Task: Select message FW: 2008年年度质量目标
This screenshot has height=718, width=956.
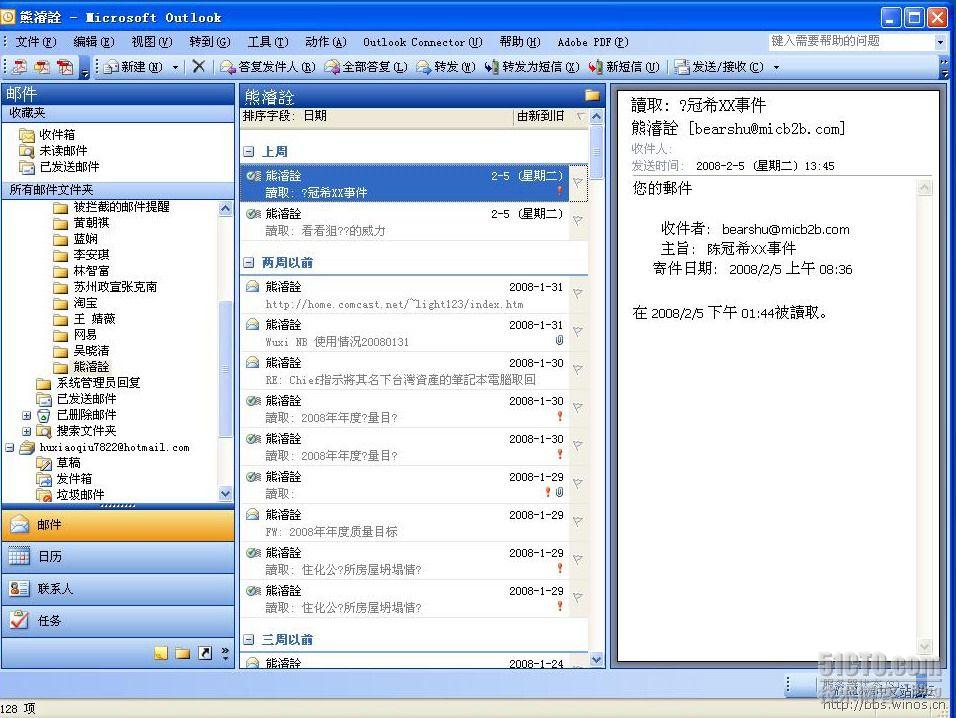Action: (405, 523)
